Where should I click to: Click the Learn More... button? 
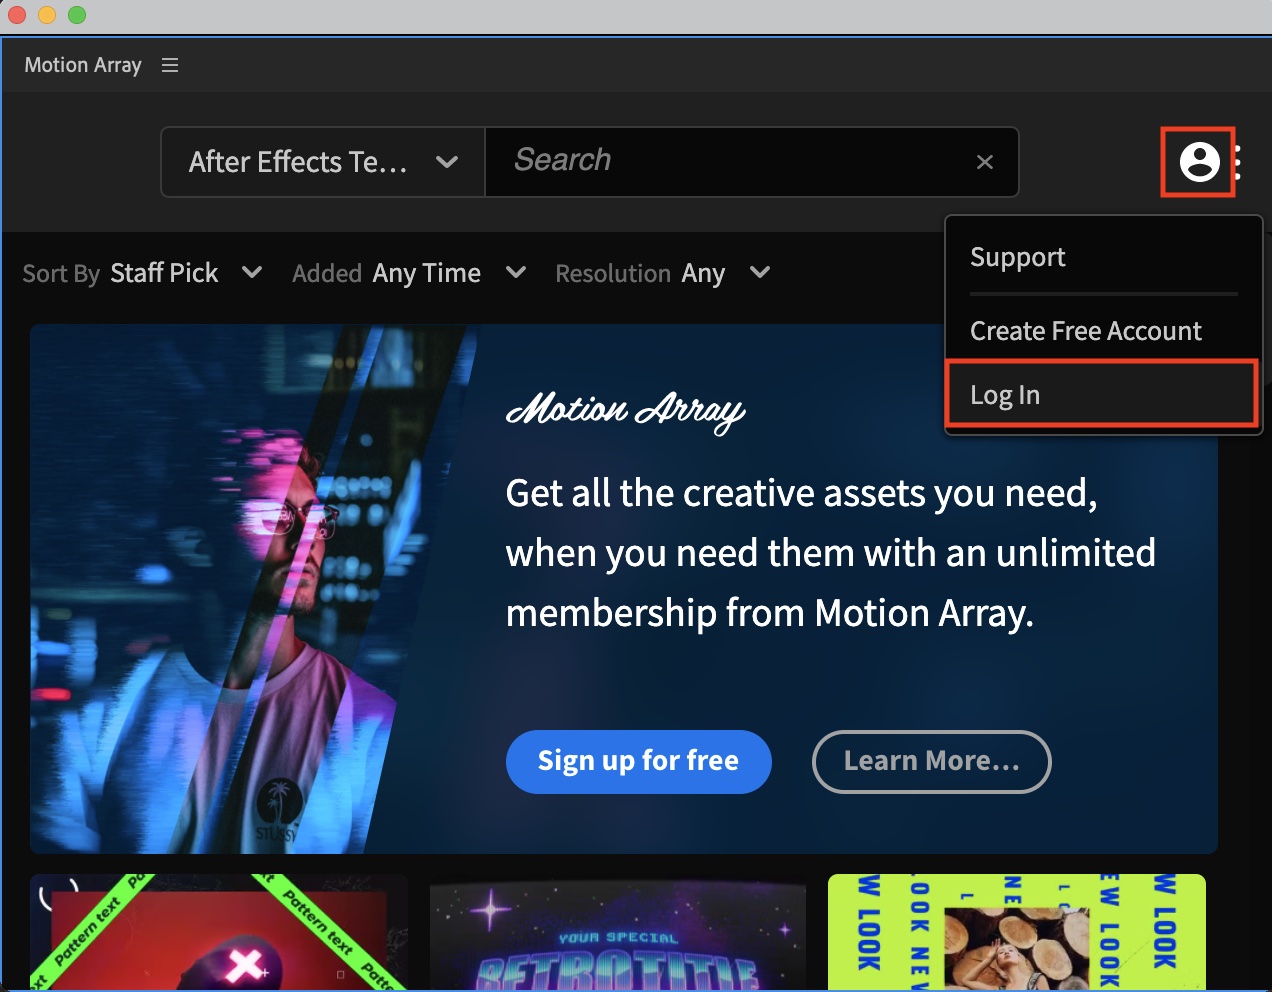932,762
